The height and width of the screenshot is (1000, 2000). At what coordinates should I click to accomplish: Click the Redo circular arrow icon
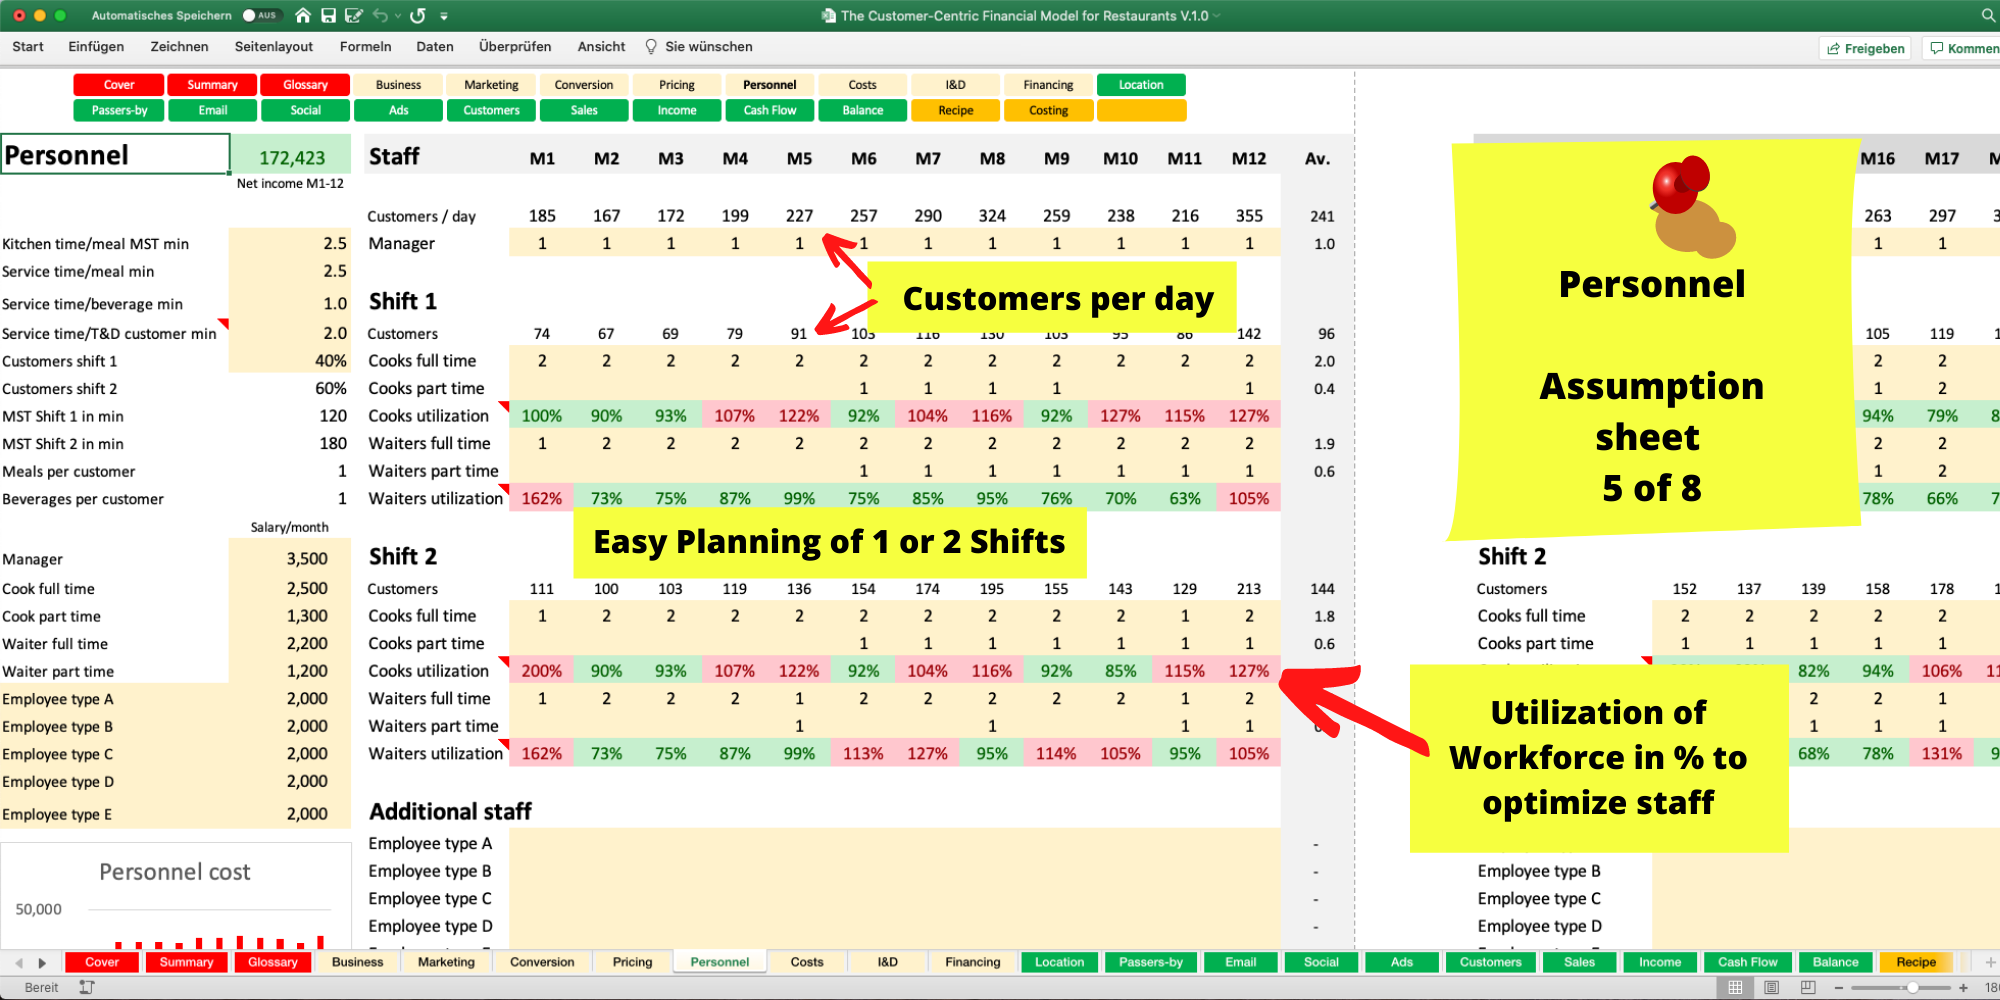418,15
